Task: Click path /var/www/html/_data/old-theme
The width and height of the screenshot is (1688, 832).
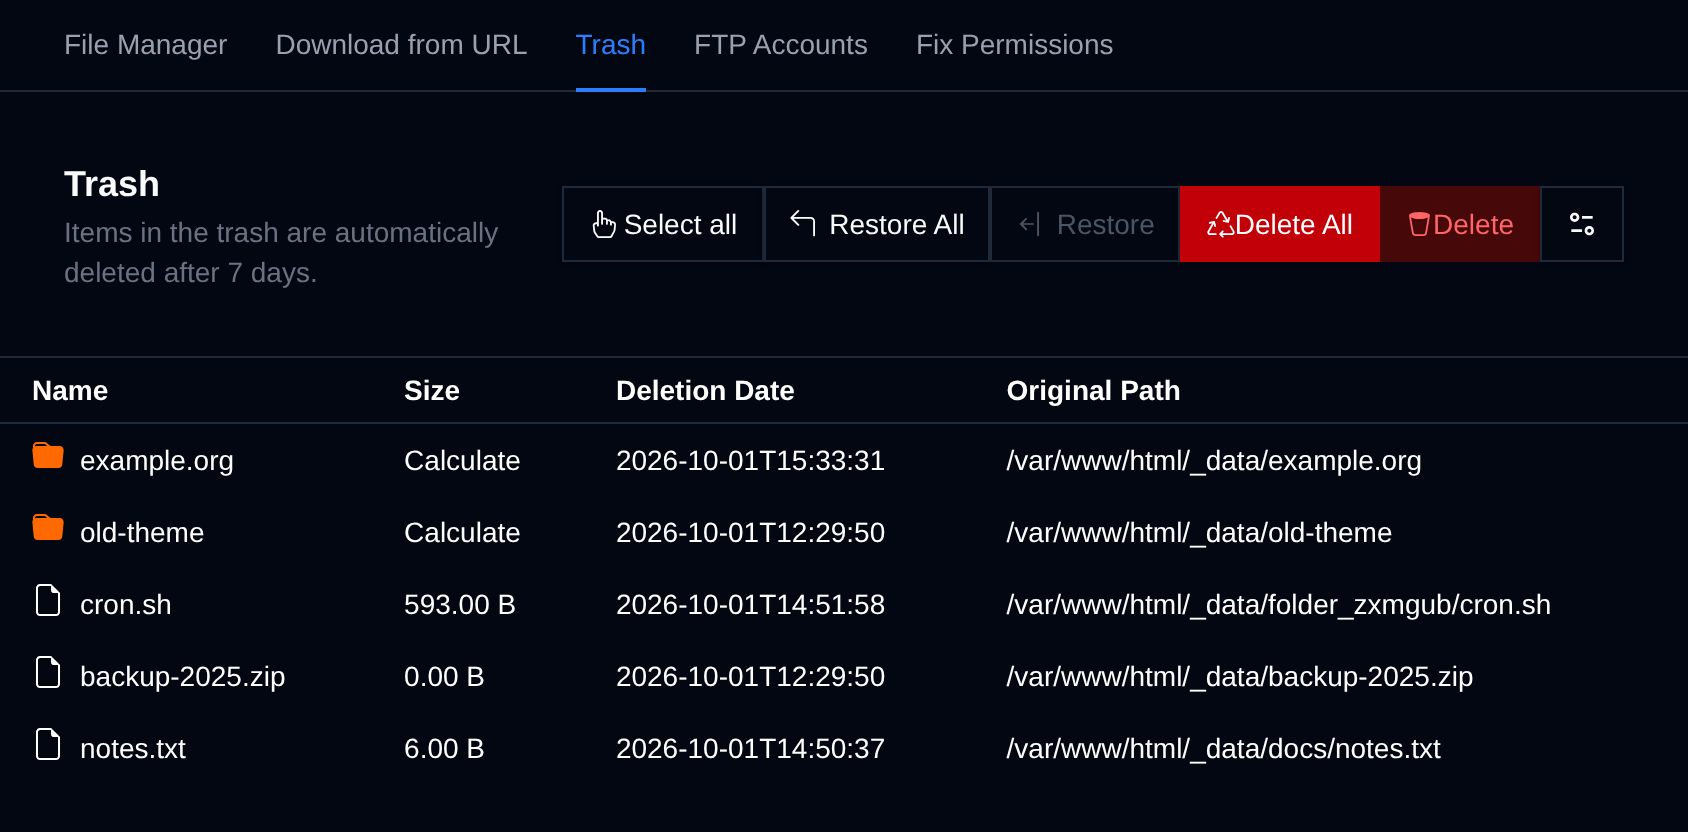Action: coord(1199,532)
